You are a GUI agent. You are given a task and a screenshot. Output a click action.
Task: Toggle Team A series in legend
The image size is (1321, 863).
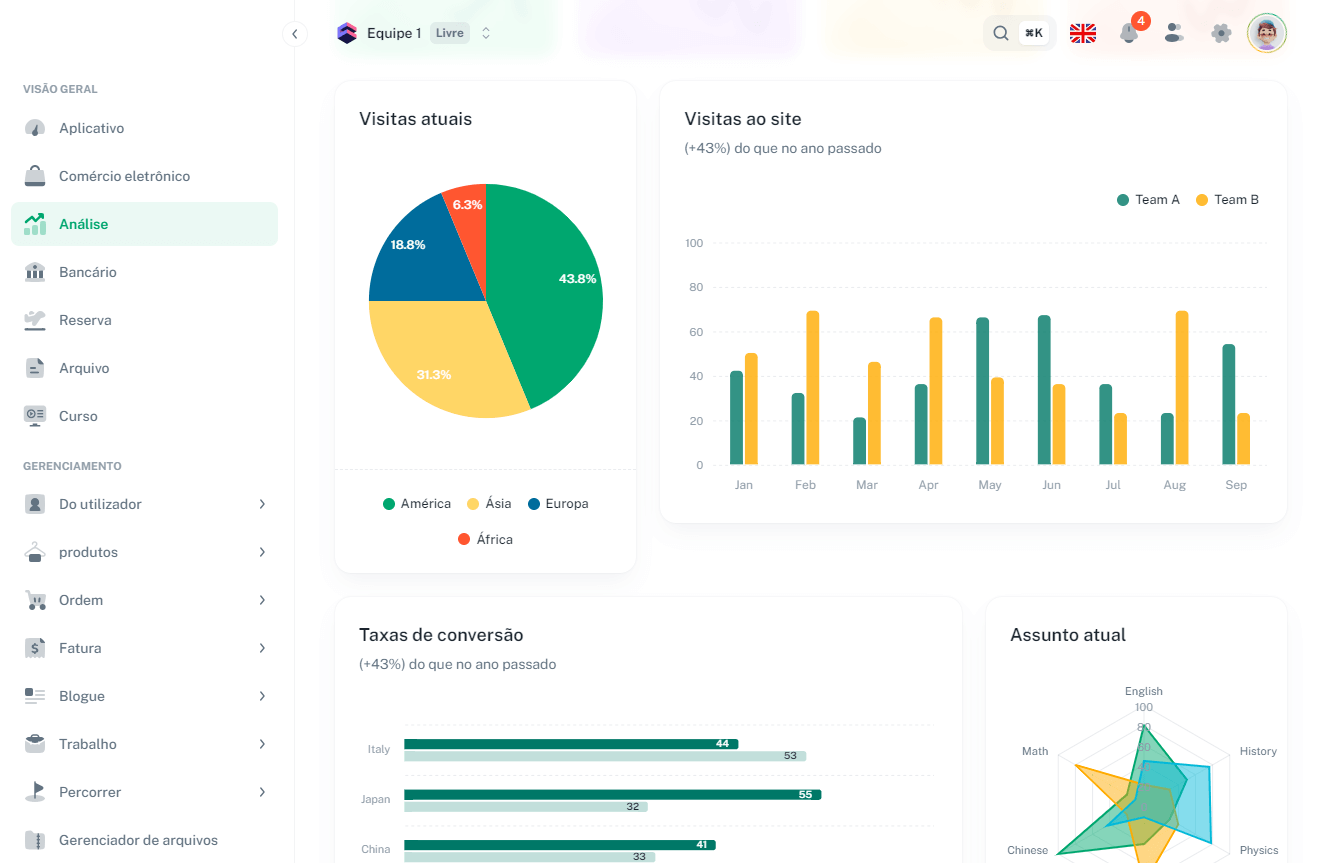pyautogui.click(x=1148, y=200)
